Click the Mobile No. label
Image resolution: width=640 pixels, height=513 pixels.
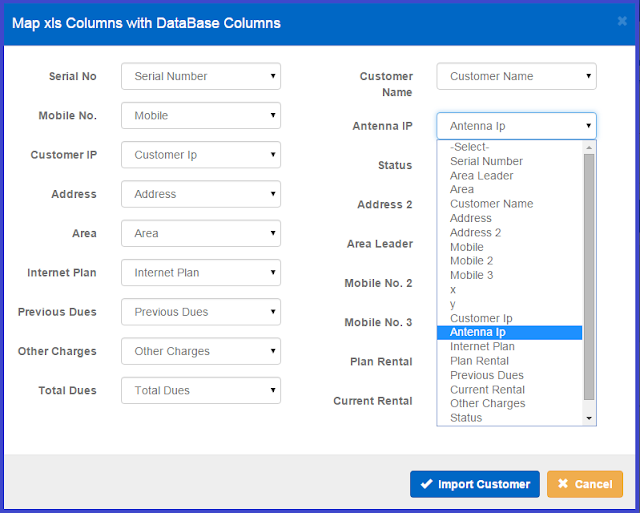pos(67,115)
